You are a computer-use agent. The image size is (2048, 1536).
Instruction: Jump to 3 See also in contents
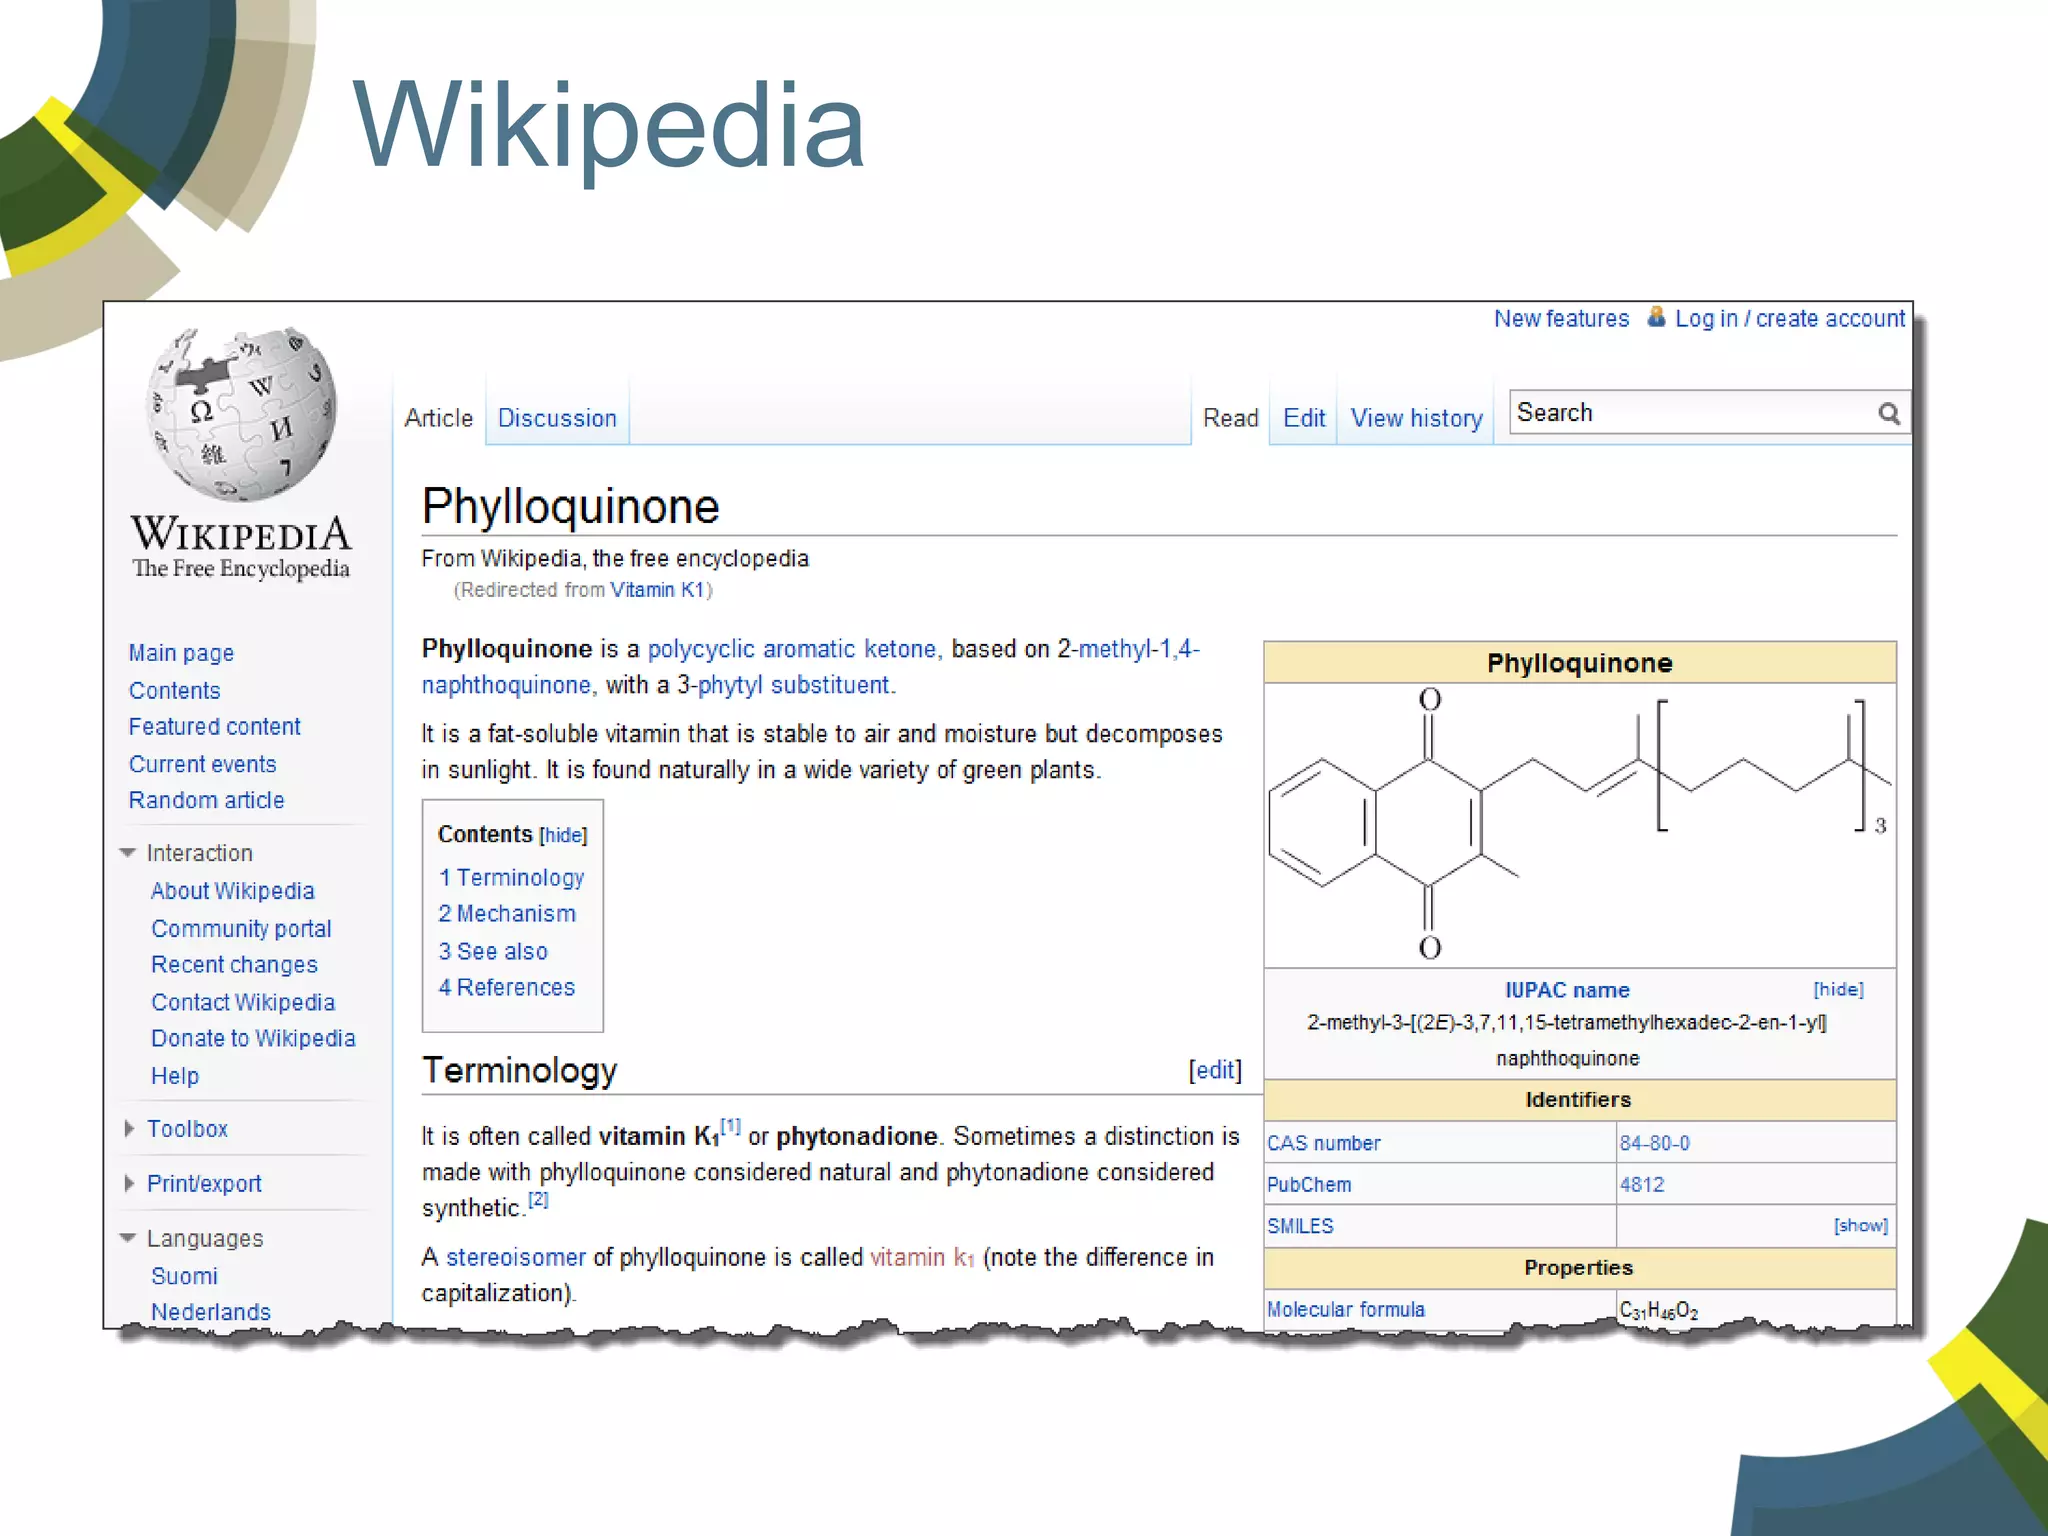click(493, 951)
